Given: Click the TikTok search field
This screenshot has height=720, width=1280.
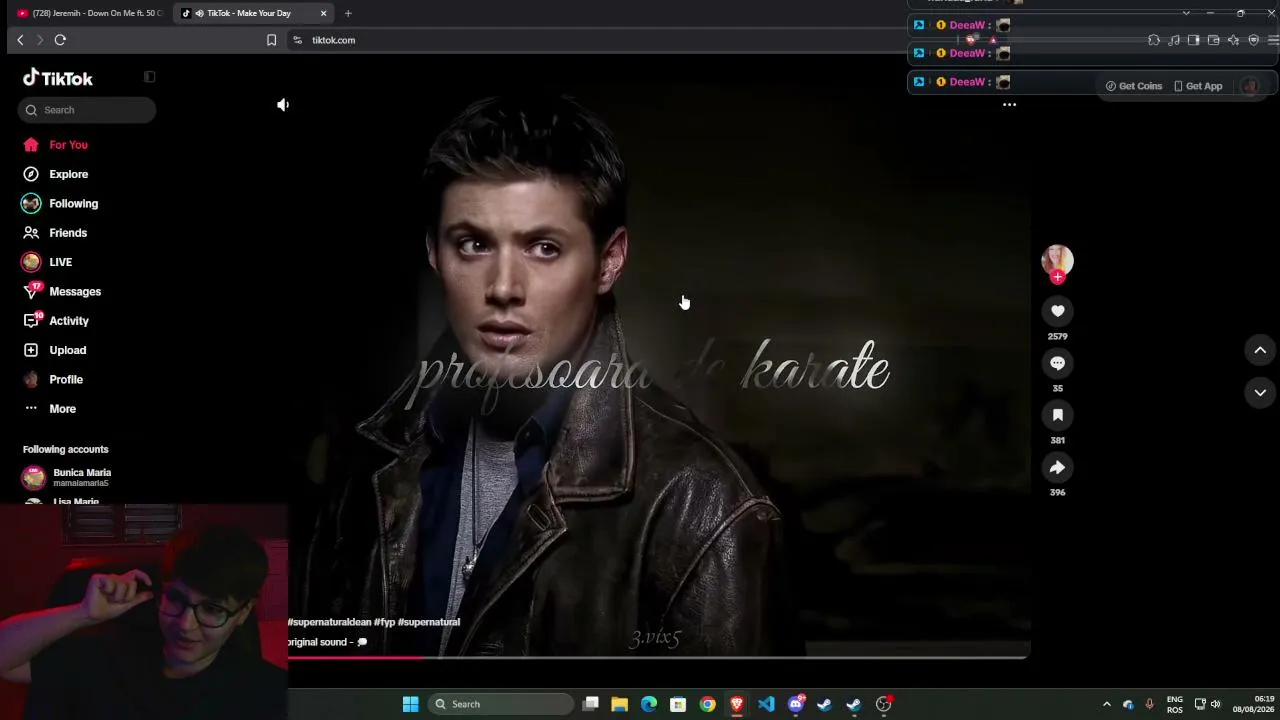Looking at the screenshot, I should coord(87,110).
